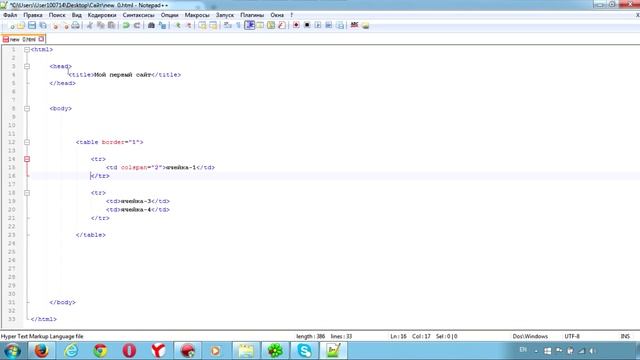The image size is (640, 360).
Task: Open the Поиск menu
Action: pyautogui.click(x=57, y=15)
